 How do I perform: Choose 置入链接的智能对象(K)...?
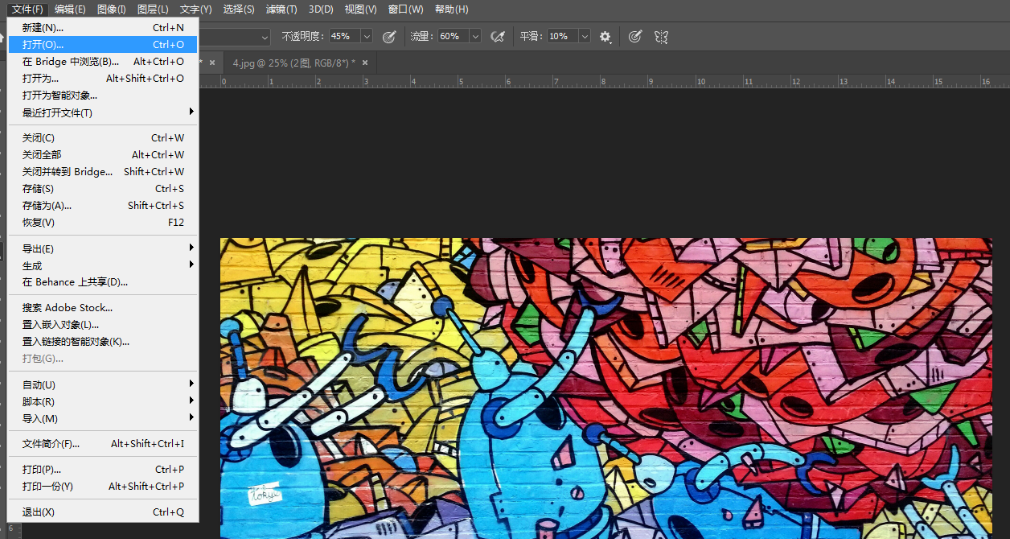pyautogui.click(x=102, y=341)
